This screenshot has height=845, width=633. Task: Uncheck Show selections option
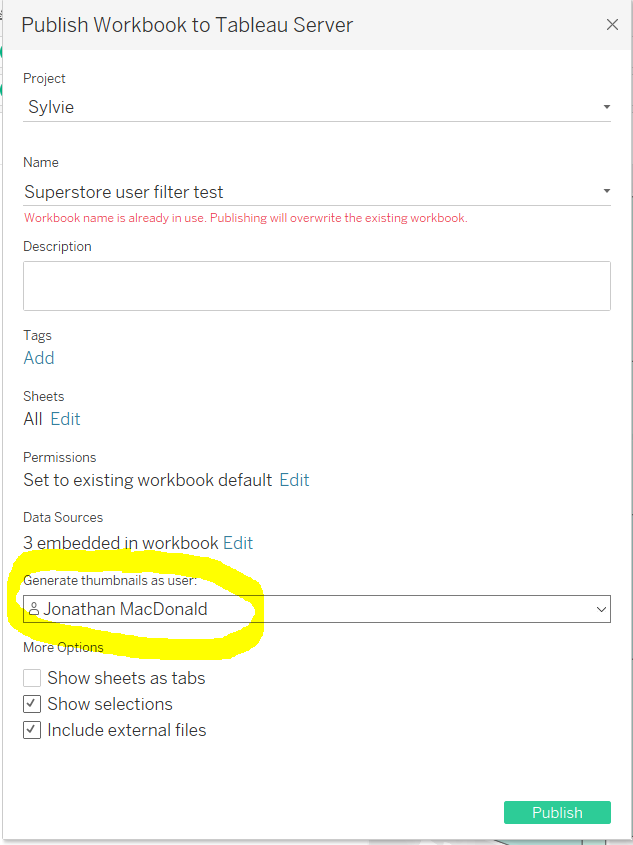pyautogui.click(x=33, y=704)
